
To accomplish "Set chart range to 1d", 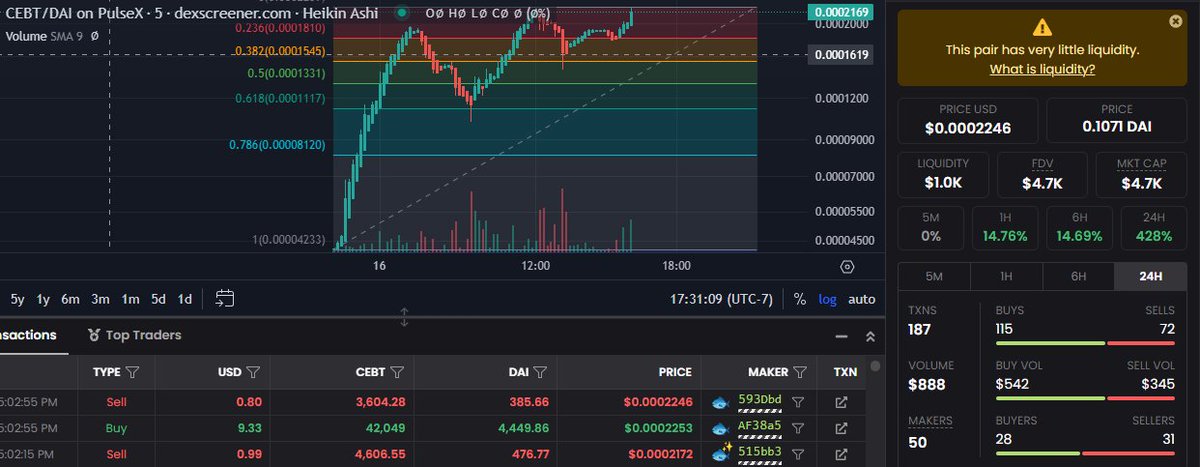I will coord(184,298).
